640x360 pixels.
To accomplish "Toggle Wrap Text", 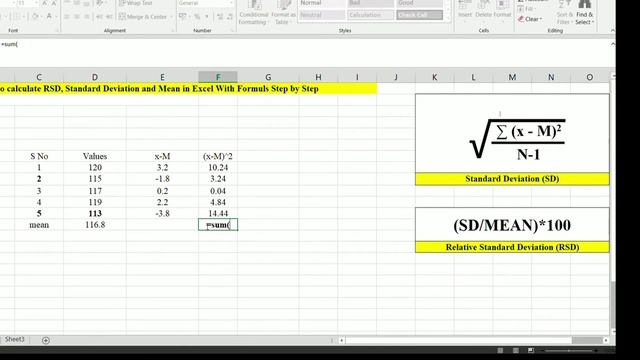I will [135, 3].
